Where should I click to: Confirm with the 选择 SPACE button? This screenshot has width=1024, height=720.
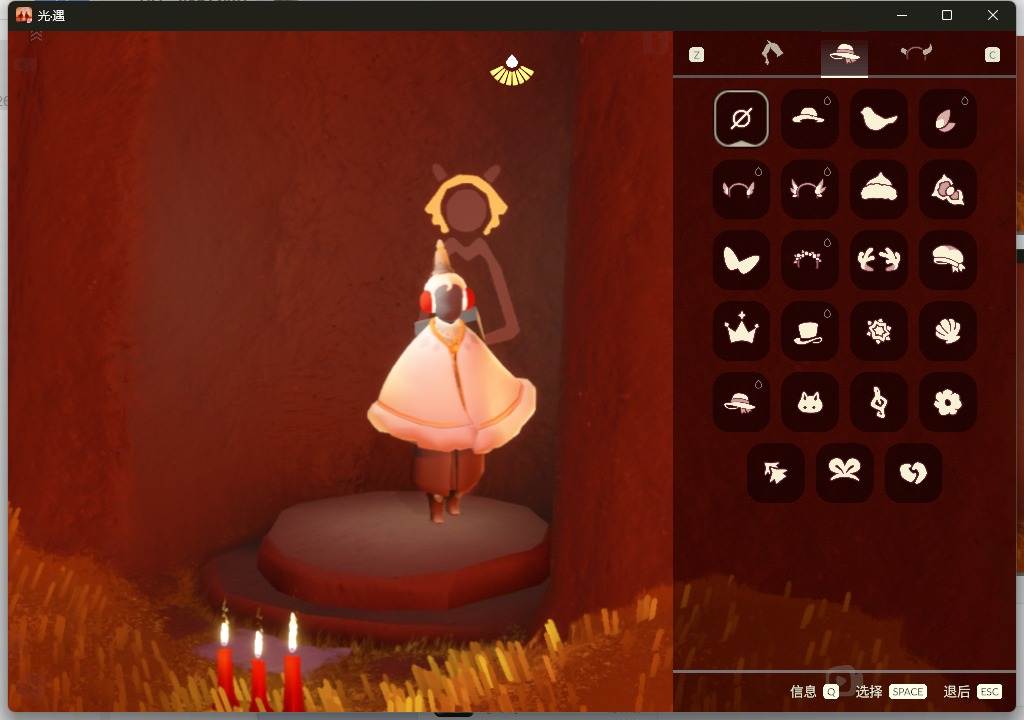point(891,691)
